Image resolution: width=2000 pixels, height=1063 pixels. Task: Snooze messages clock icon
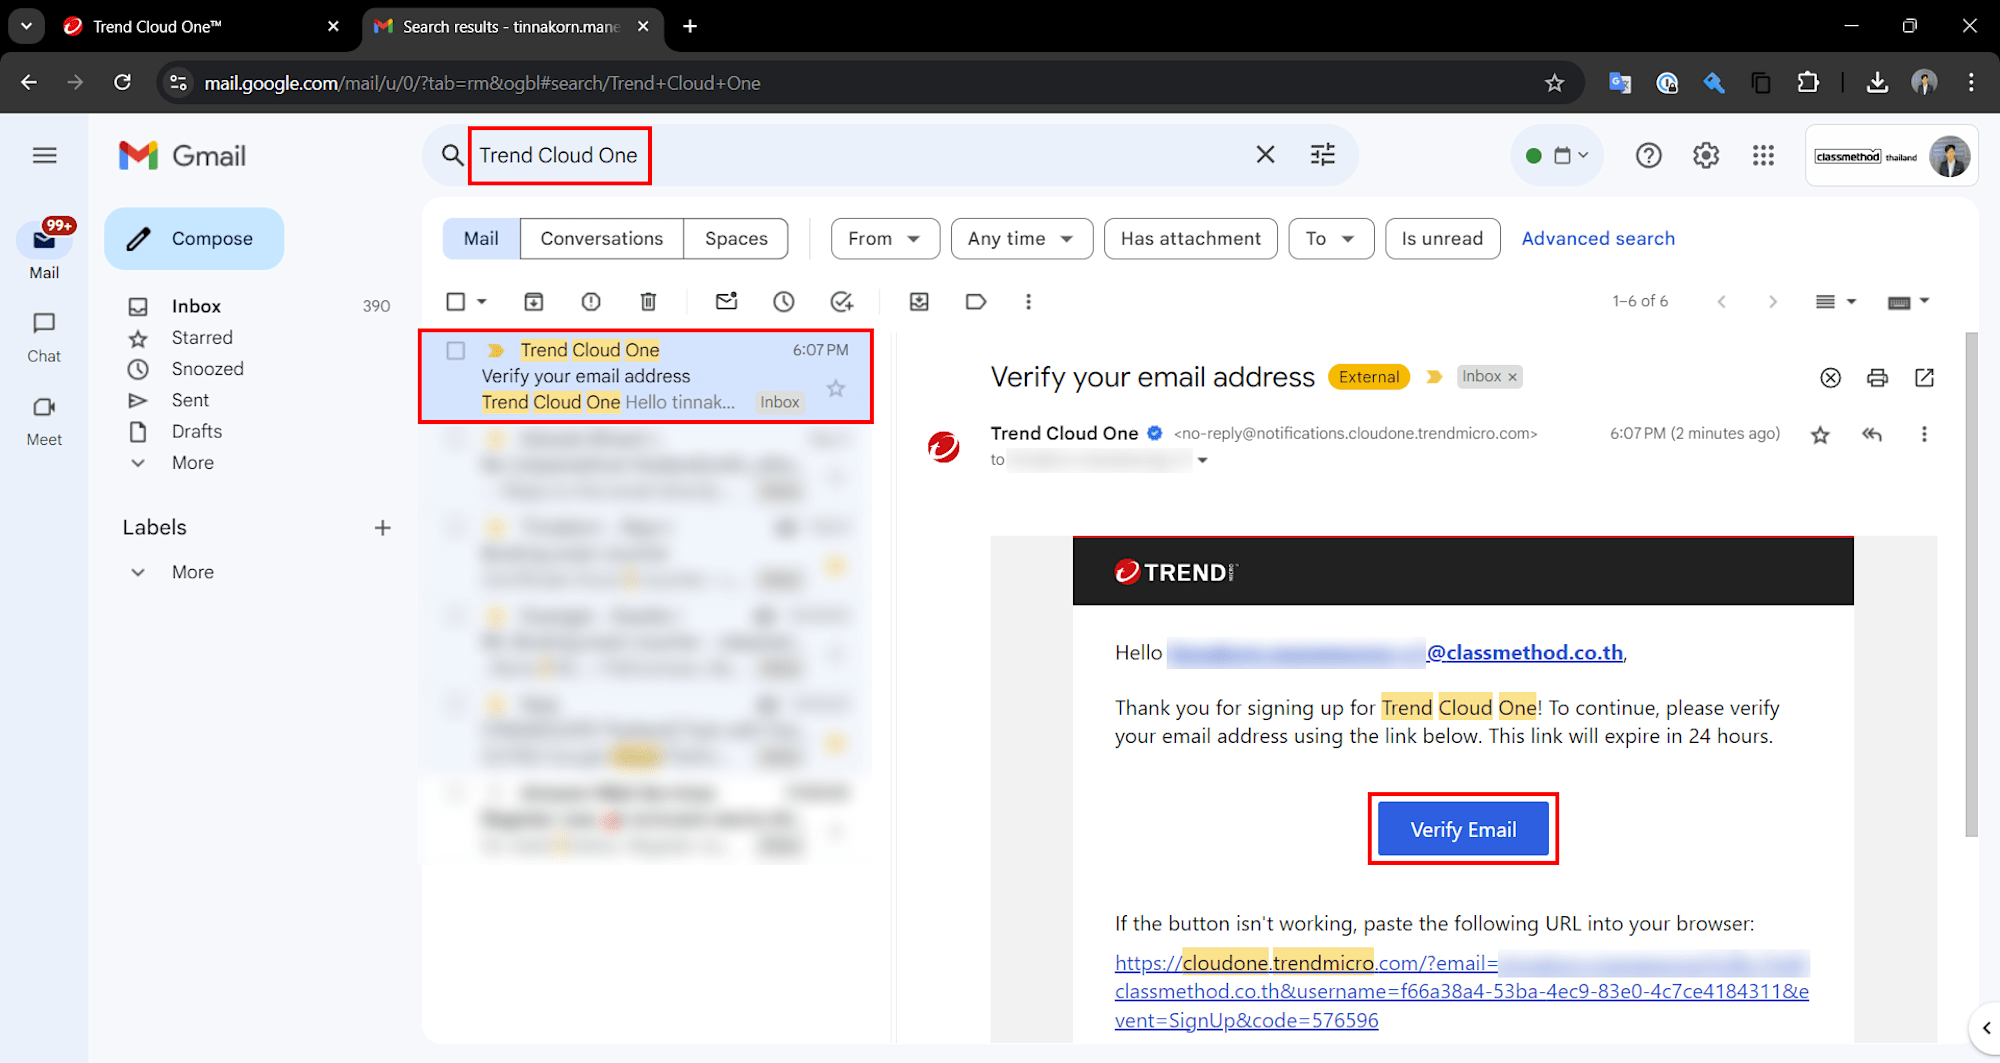click(784, 301)
